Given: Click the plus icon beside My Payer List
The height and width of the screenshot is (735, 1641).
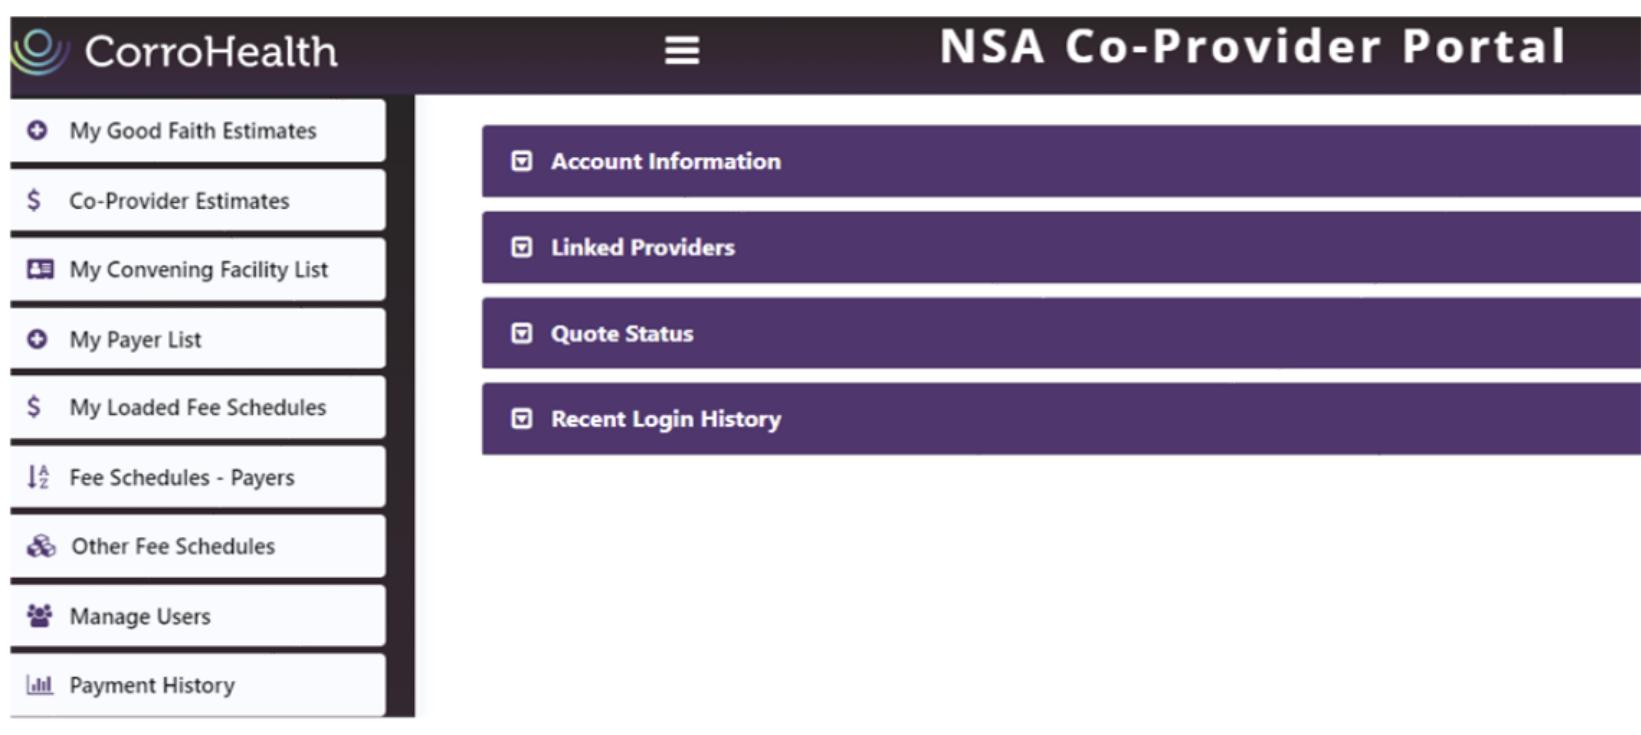Looking at the screenshot, I should [38, 339].
